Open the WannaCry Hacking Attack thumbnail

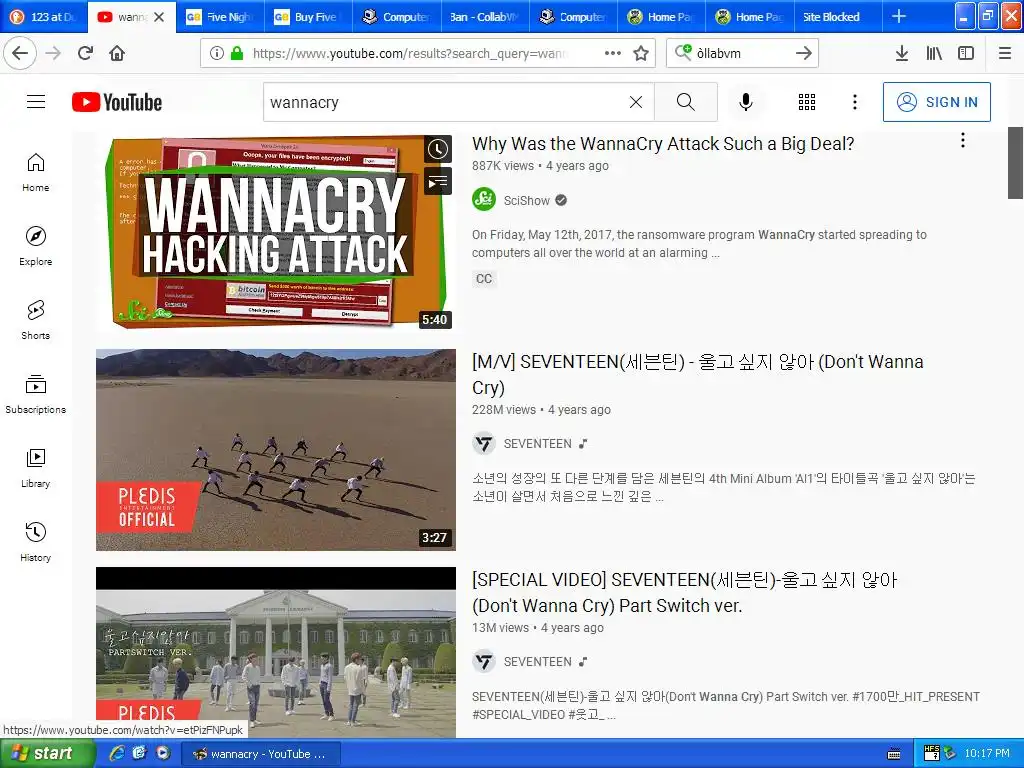click(x=276, y=231)
